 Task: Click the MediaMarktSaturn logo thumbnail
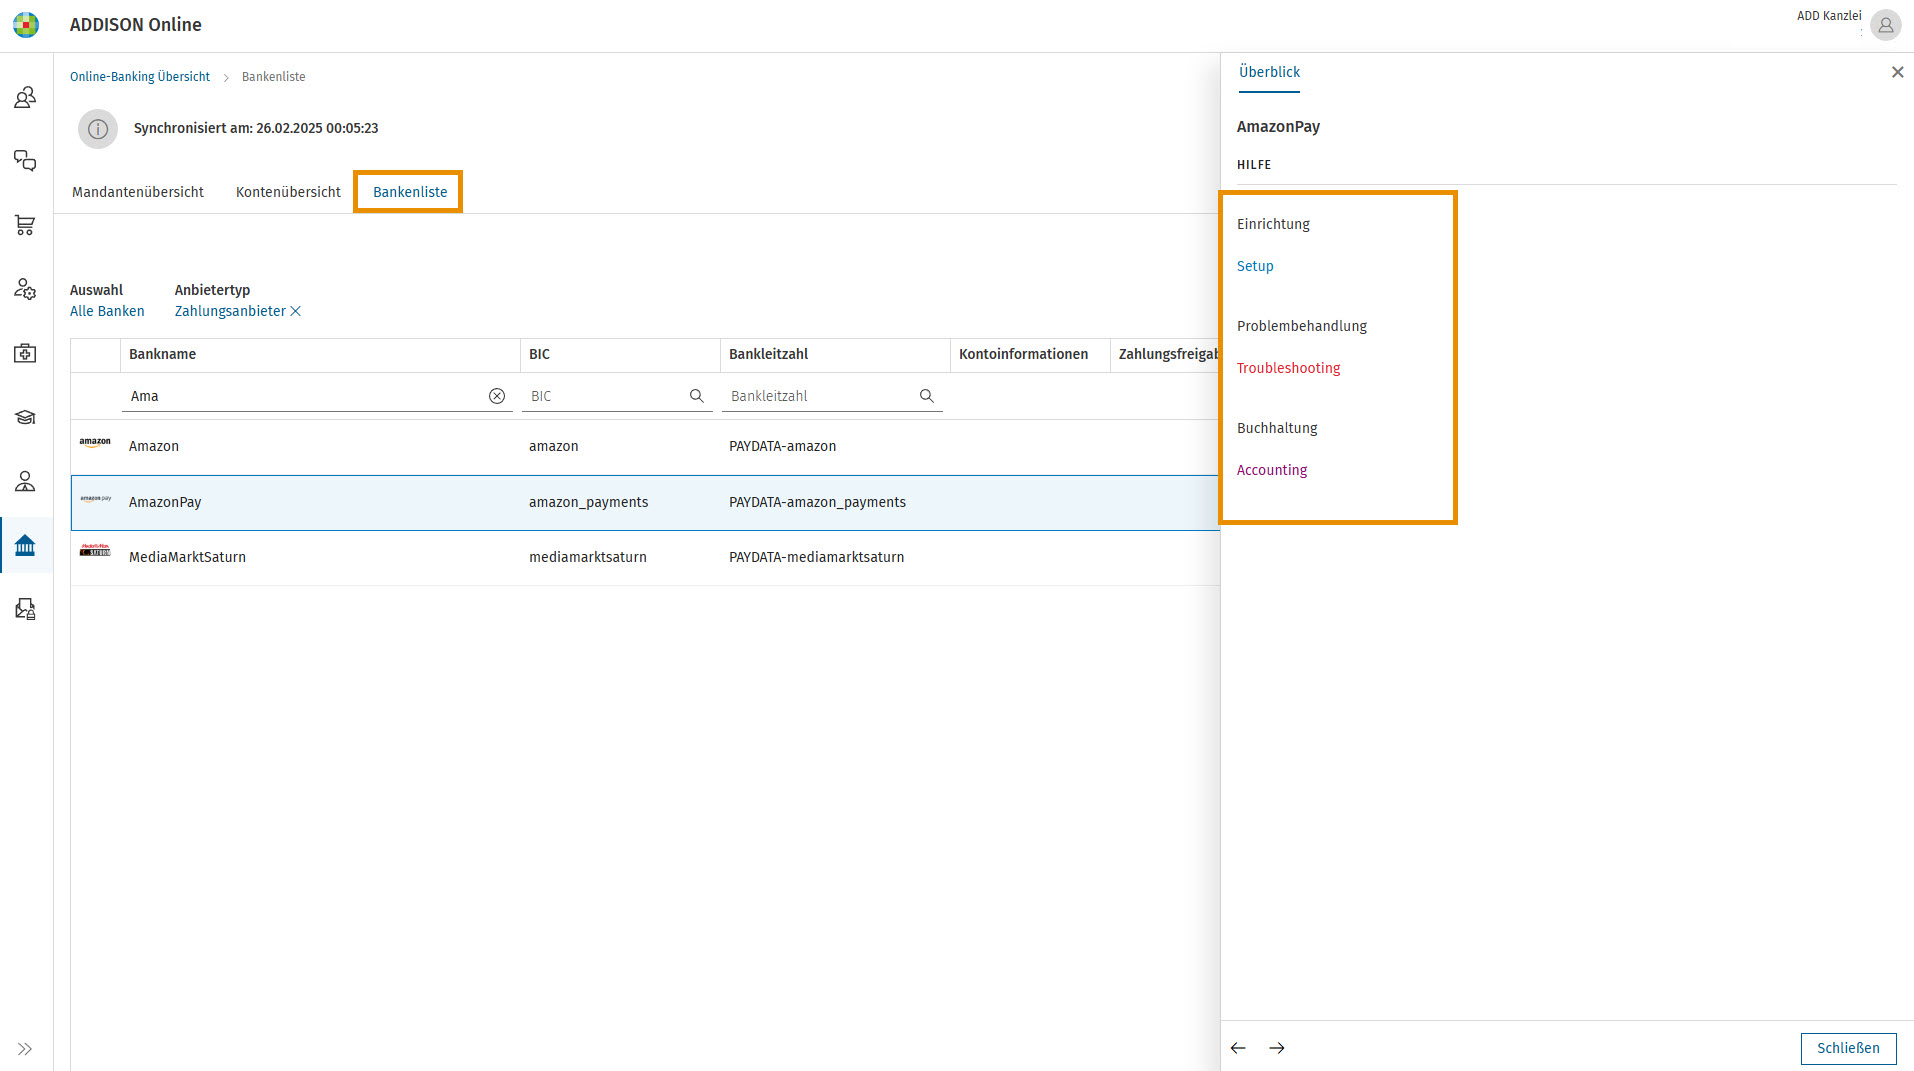[95, 550]
